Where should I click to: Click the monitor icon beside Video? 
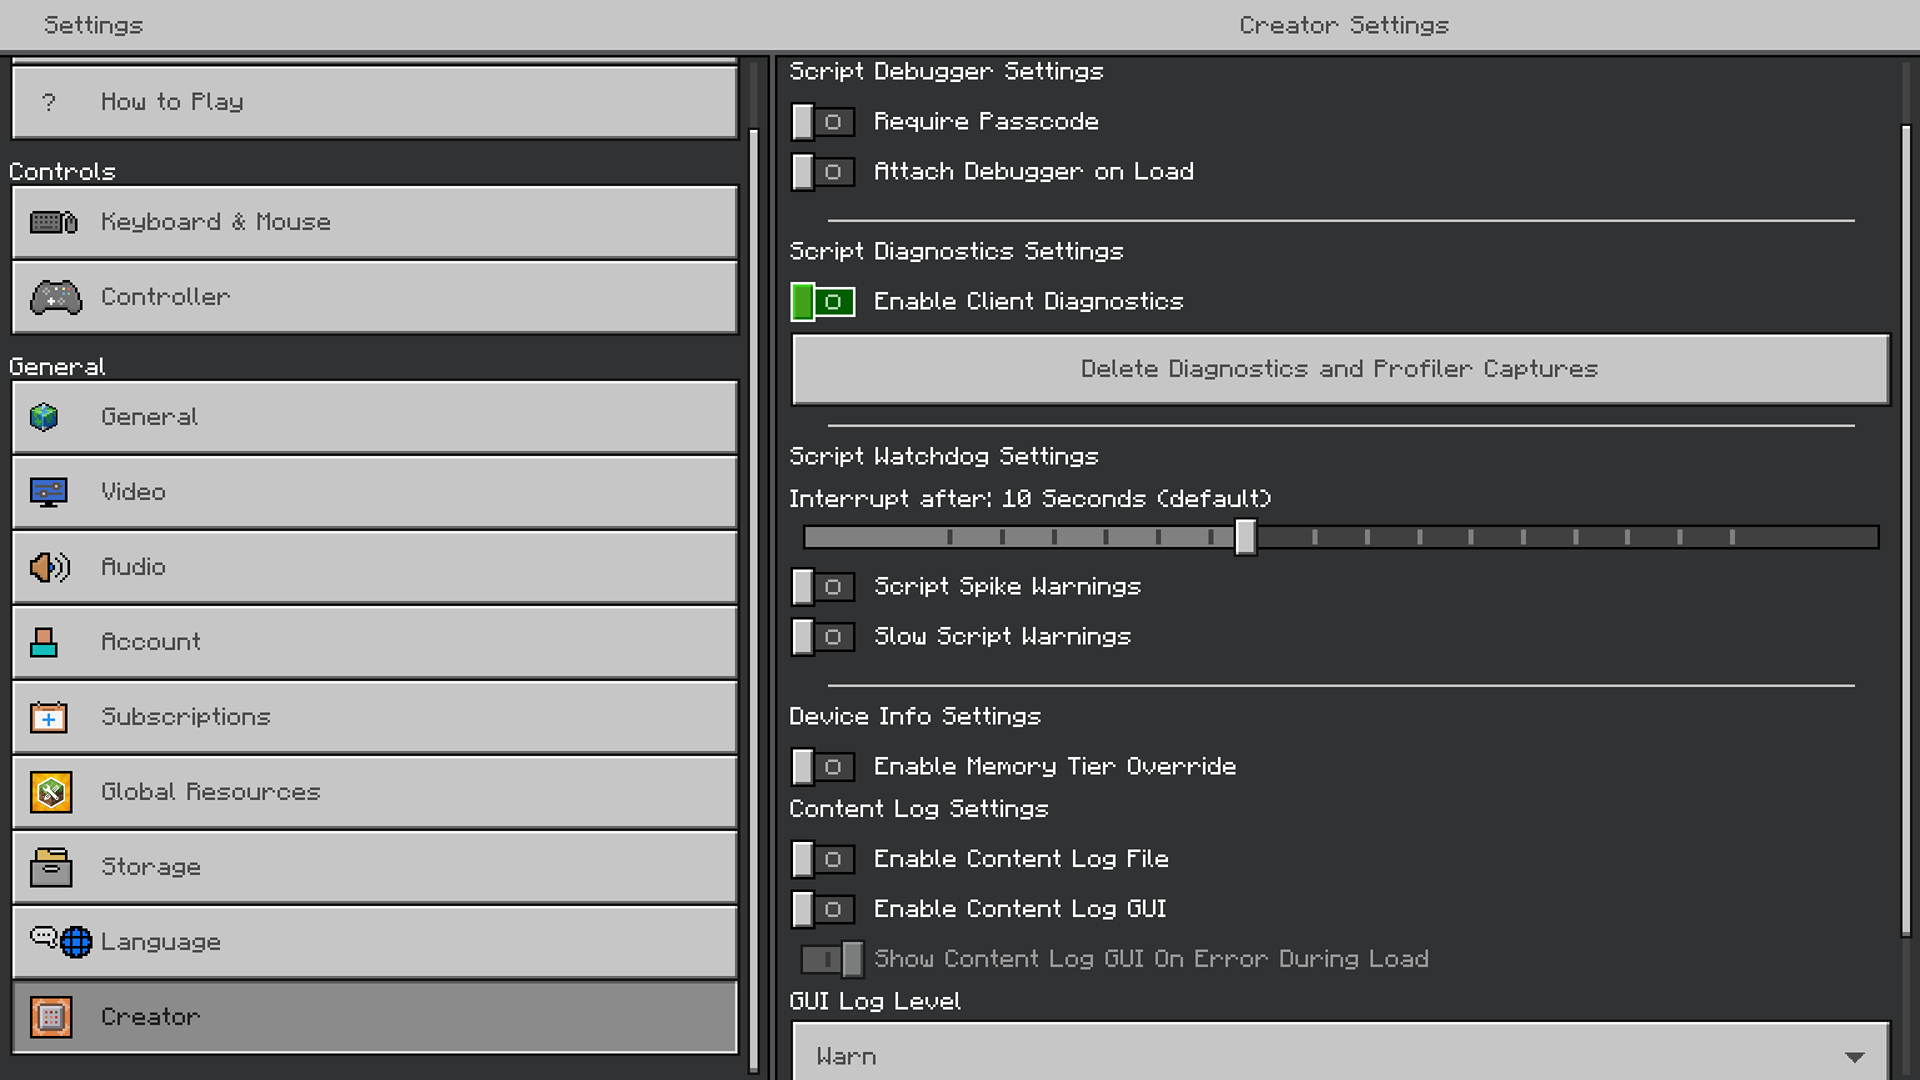tap(48, 492)
